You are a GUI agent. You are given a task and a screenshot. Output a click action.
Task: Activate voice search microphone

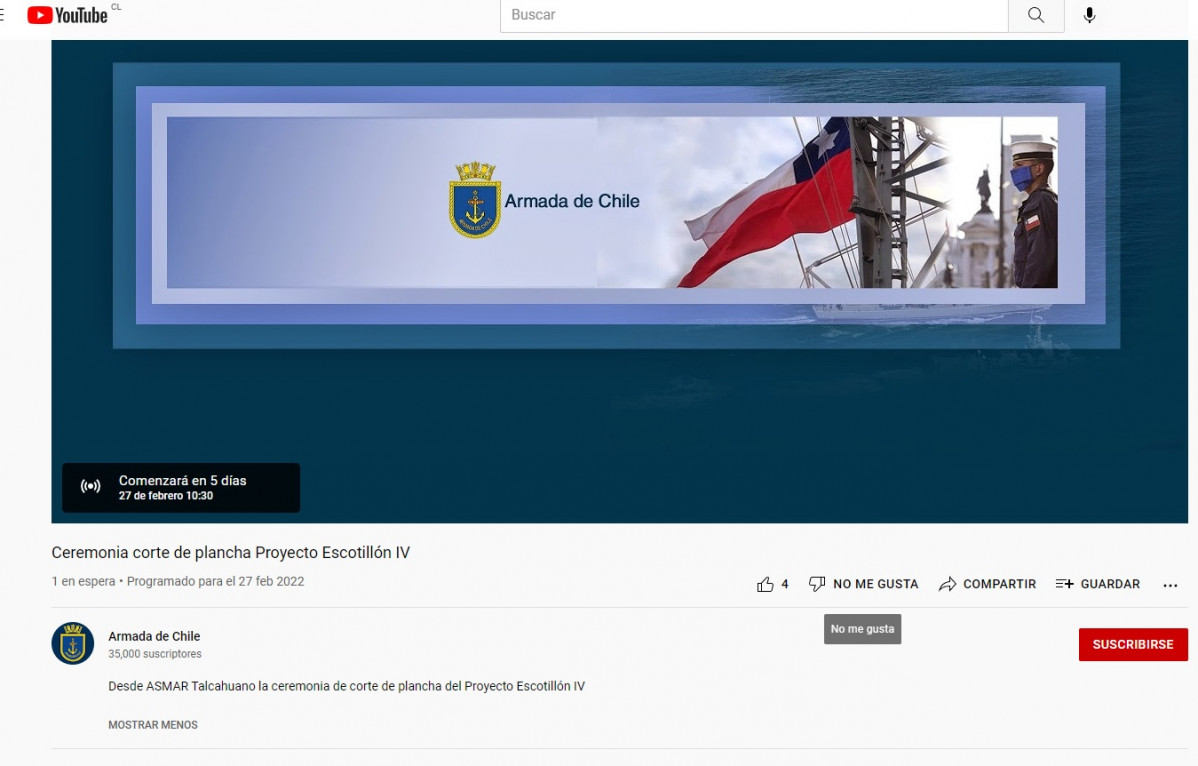(1090, 15)
